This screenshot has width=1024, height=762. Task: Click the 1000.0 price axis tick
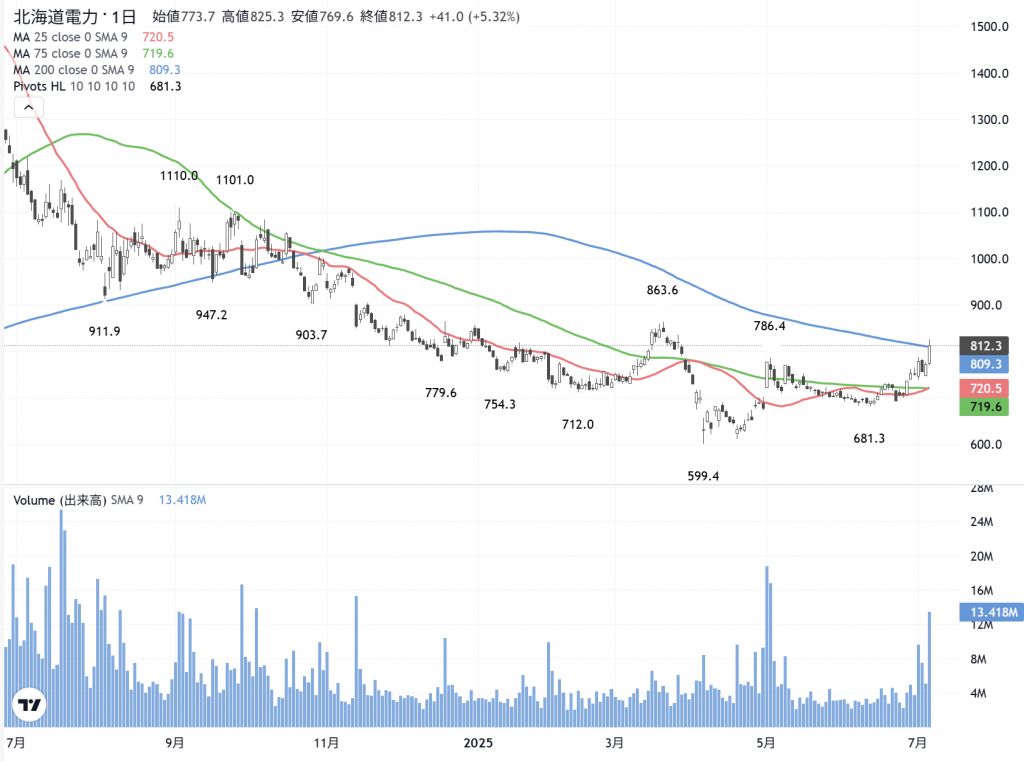tap(989, 259)
